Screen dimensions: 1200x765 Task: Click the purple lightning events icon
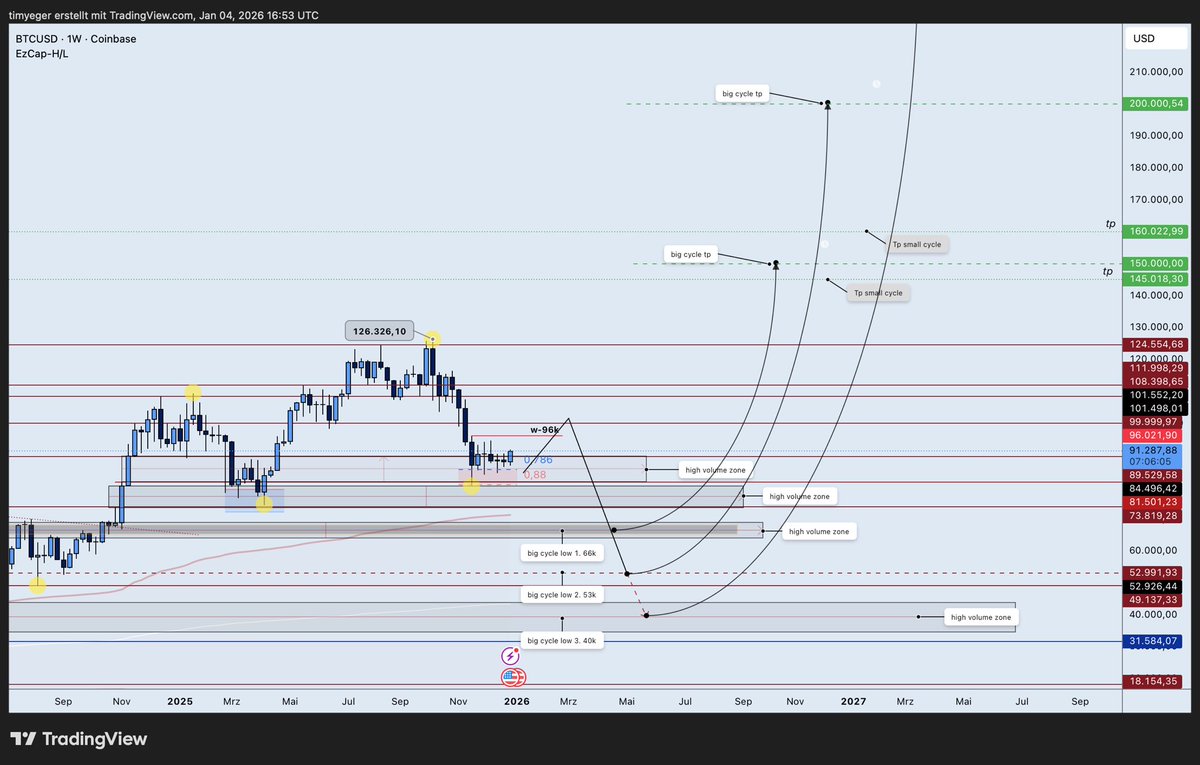[511, 656]
